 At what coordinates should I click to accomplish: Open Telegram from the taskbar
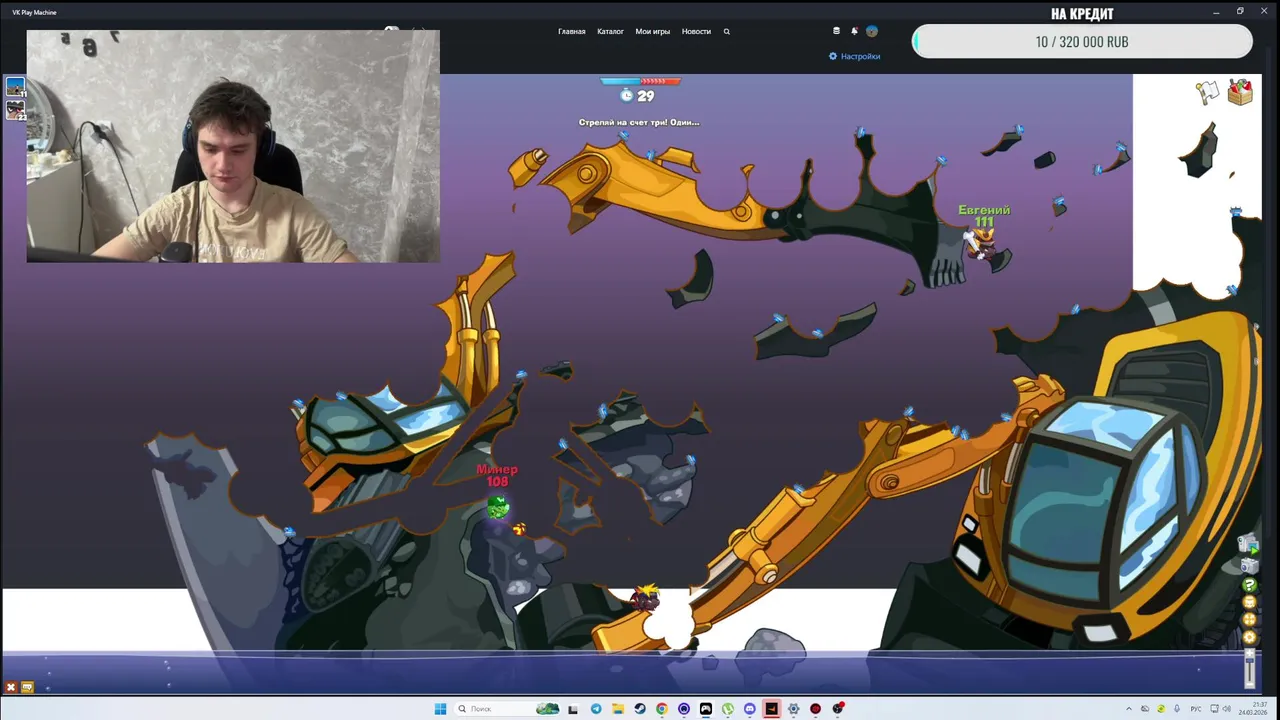click(x=596, y=709)
